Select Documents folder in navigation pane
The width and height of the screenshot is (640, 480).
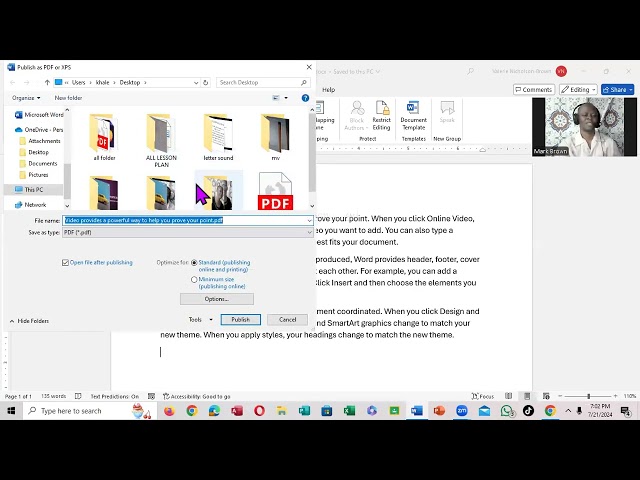[x=38, y=164]
